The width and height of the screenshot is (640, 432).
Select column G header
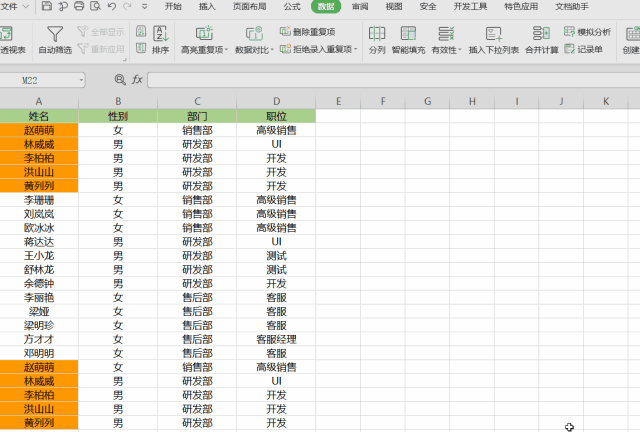pos(427,101)
